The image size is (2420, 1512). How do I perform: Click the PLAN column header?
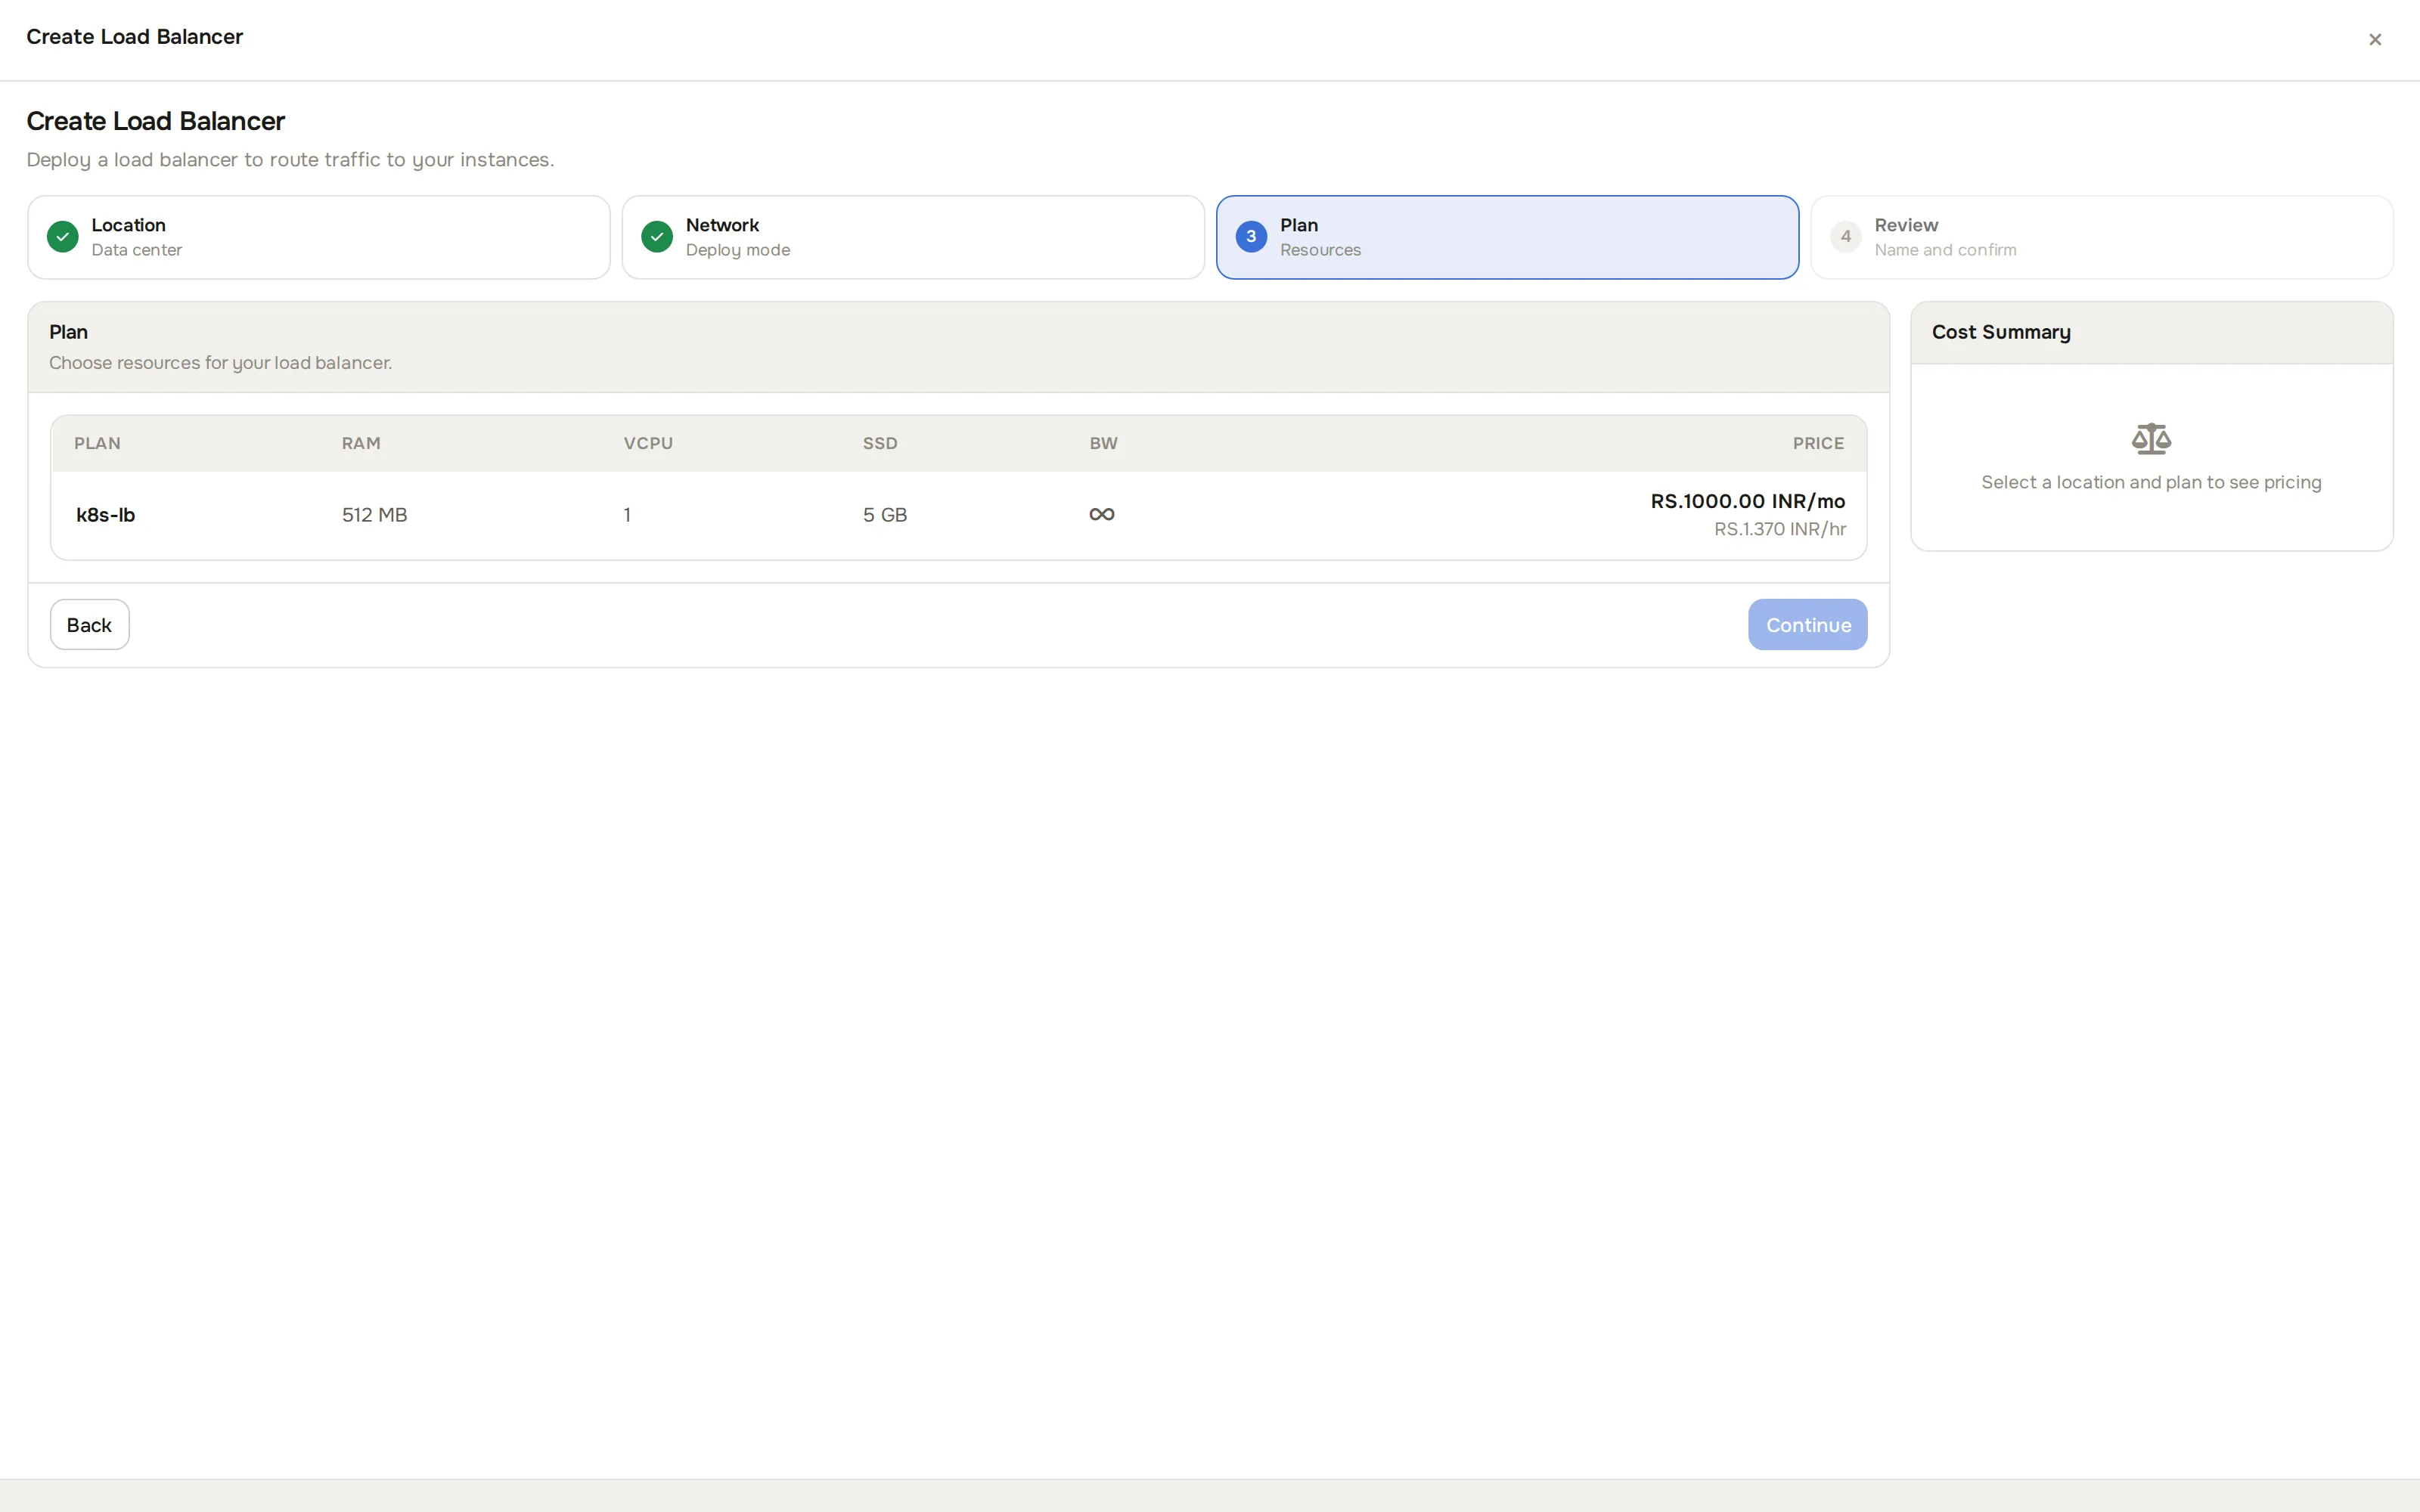[x=97, y=443]
